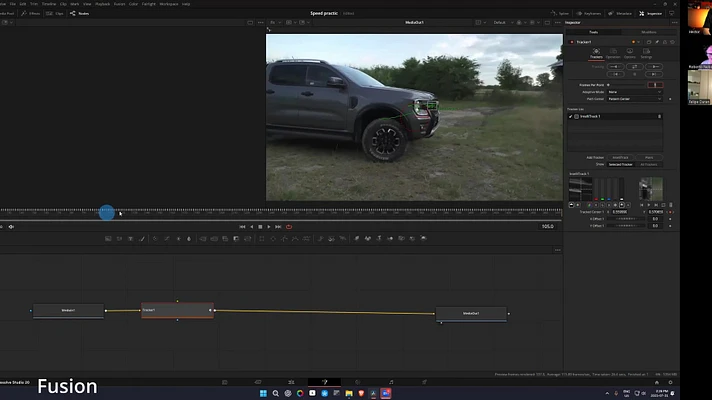
Task: Jump to the last frame
Action: (x=278, y=227)
